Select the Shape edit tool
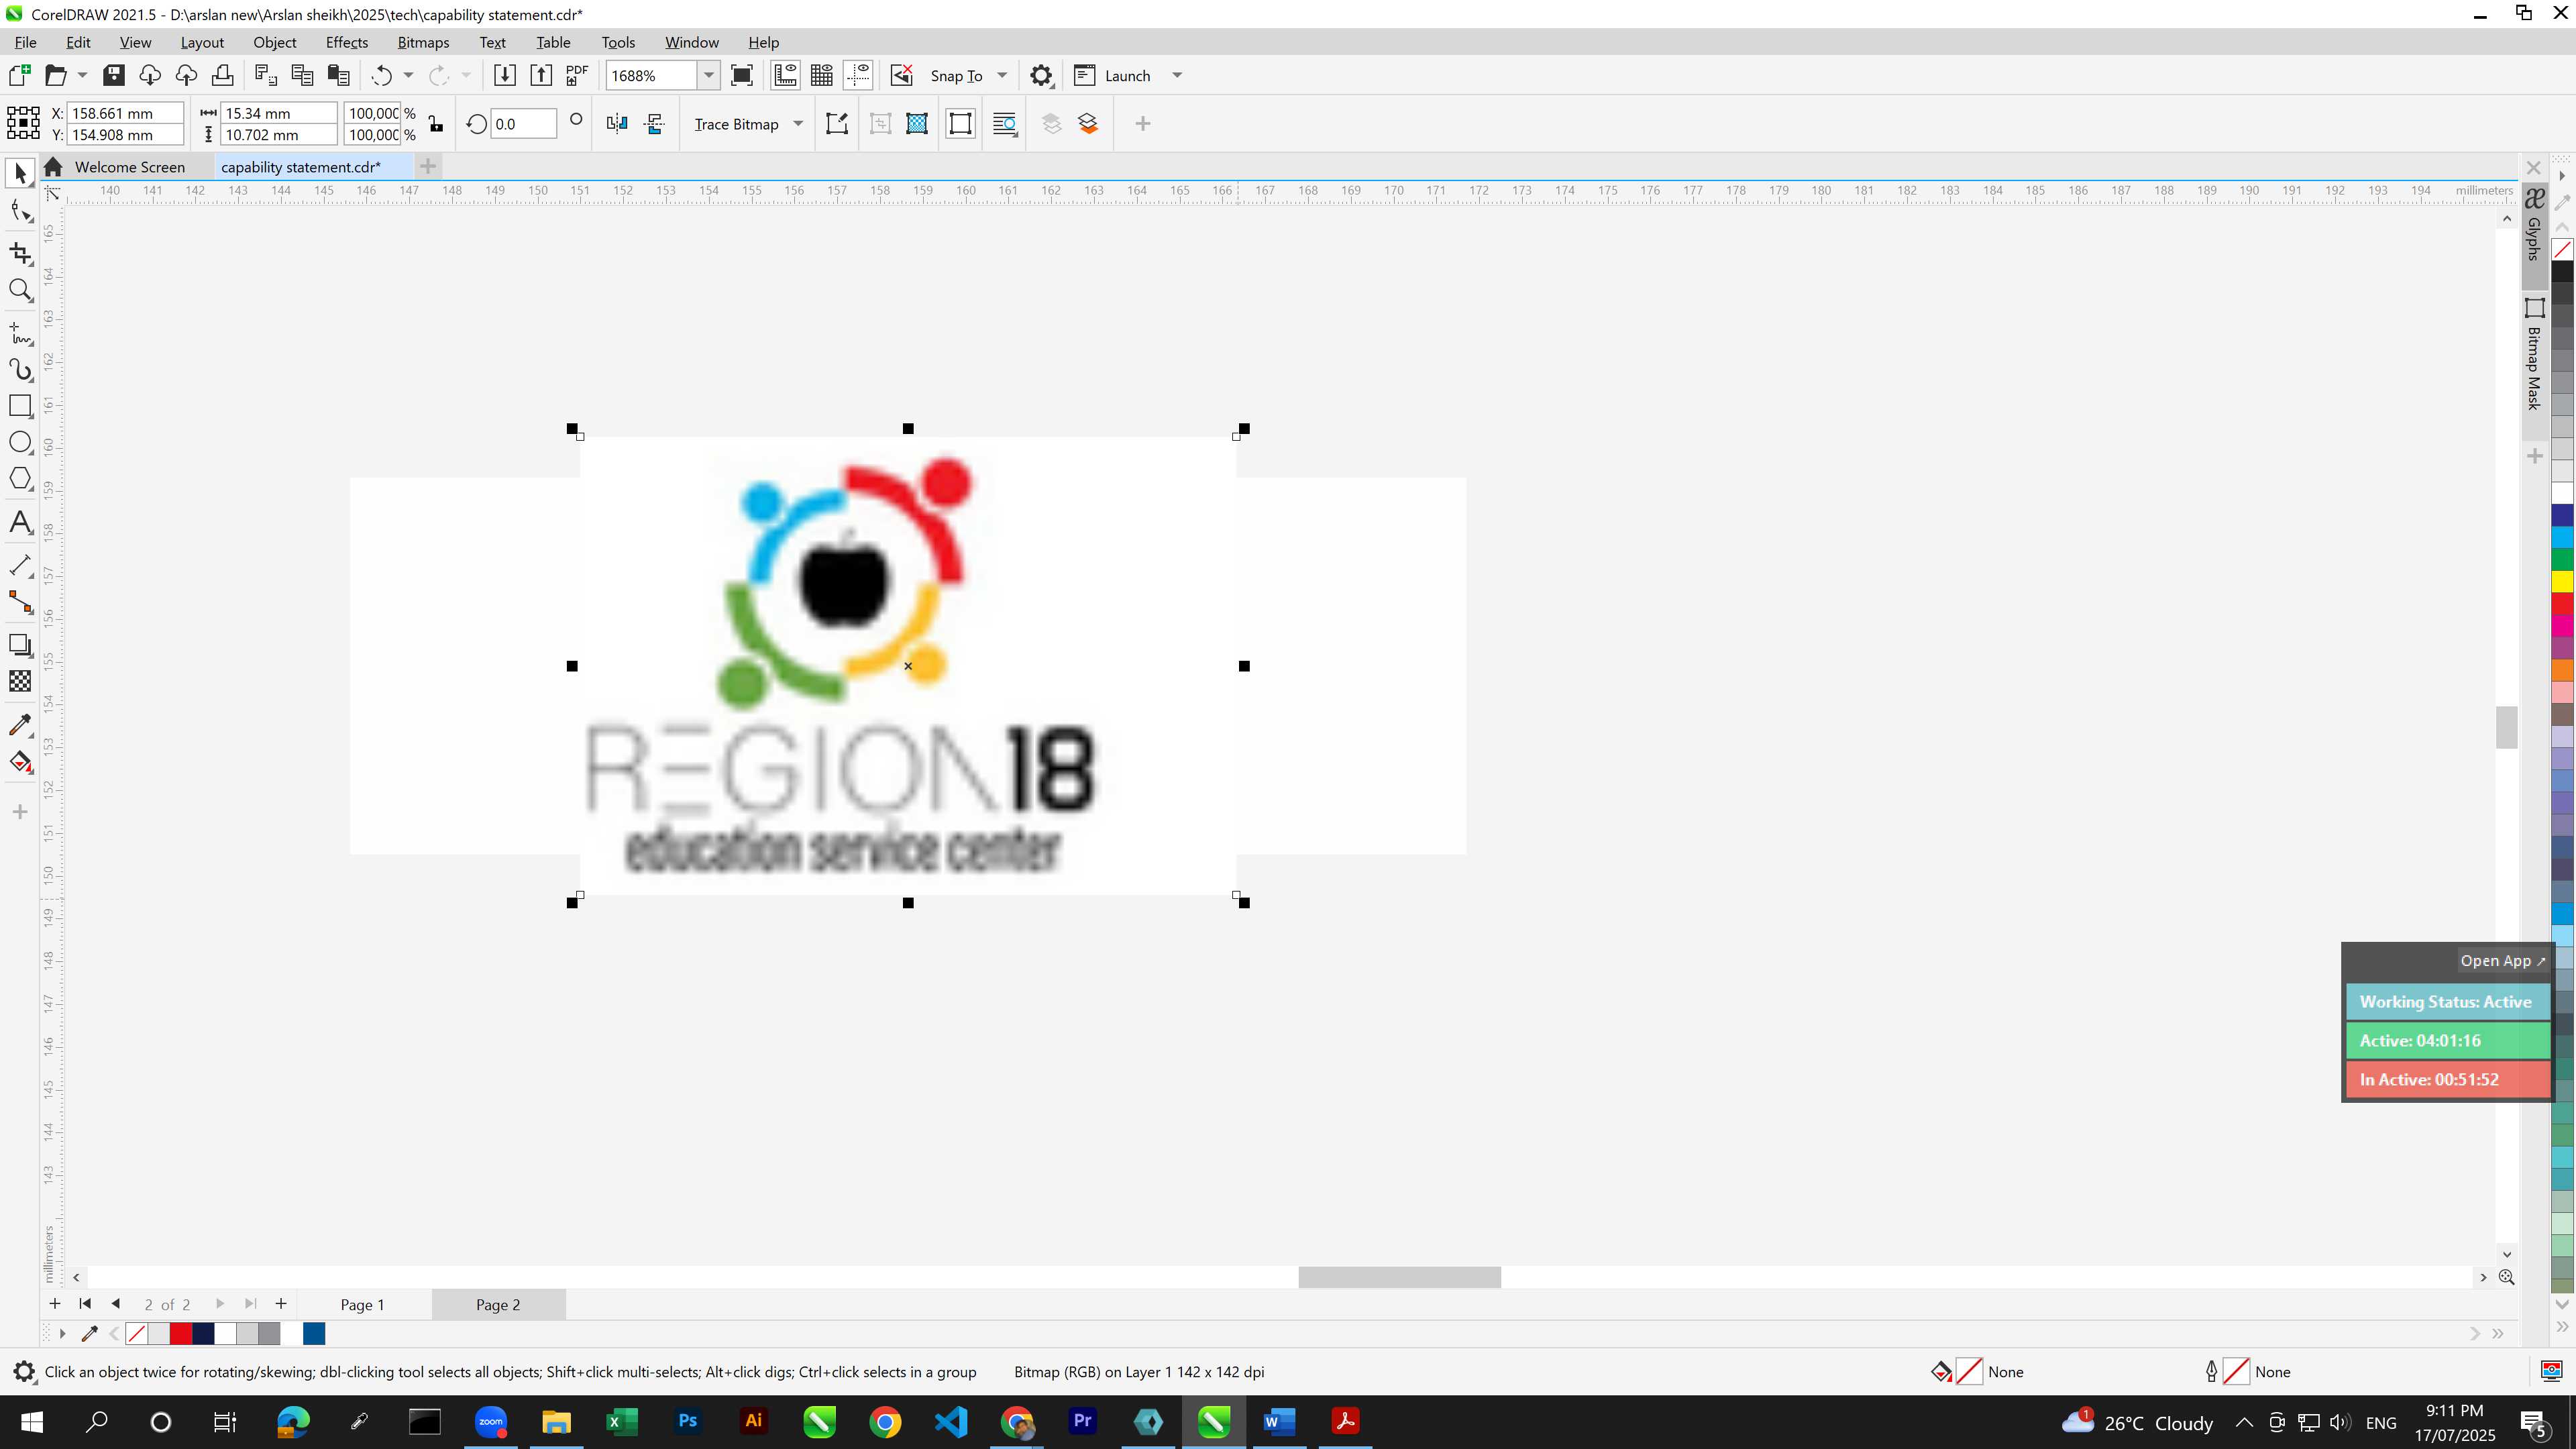This screenshot has width=2576, height=1449. tap(20, 211)
